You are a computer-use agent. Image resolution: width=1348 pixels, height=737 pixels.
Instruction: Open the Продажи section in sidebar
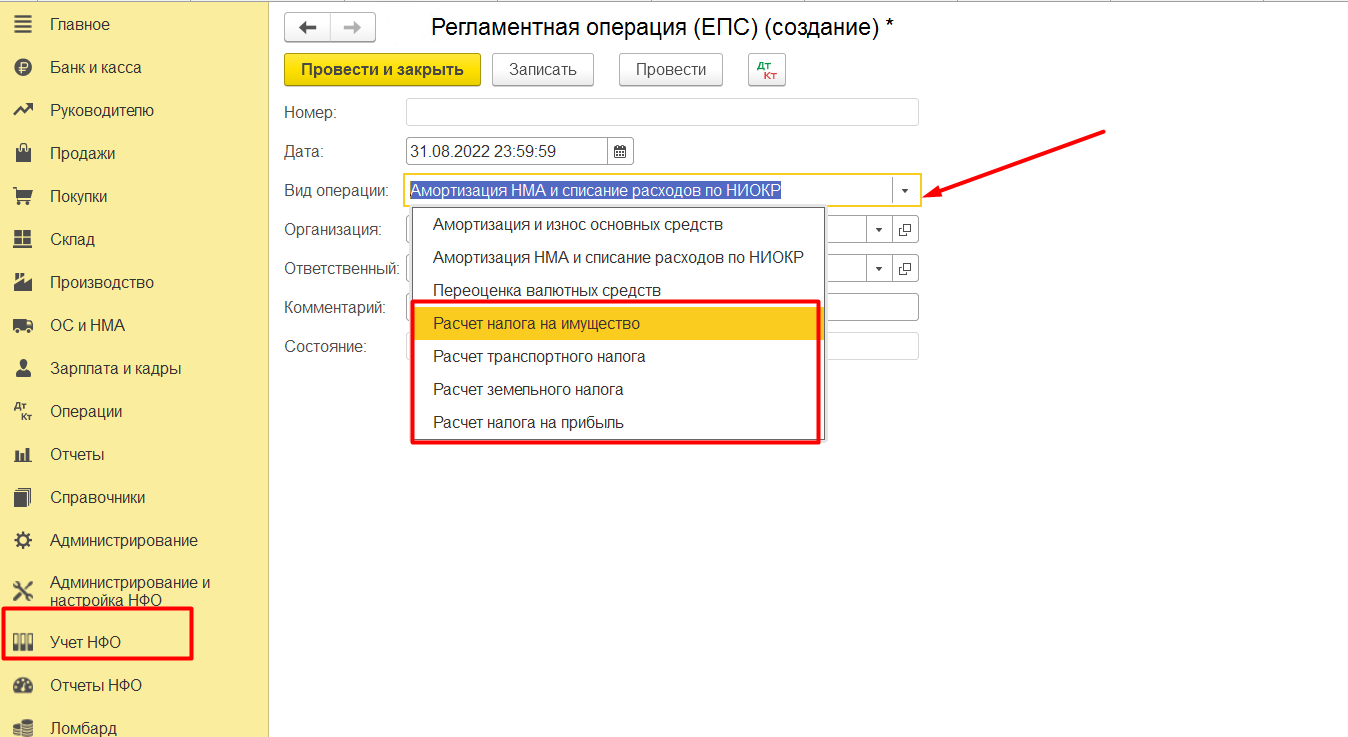pos(82,154)
